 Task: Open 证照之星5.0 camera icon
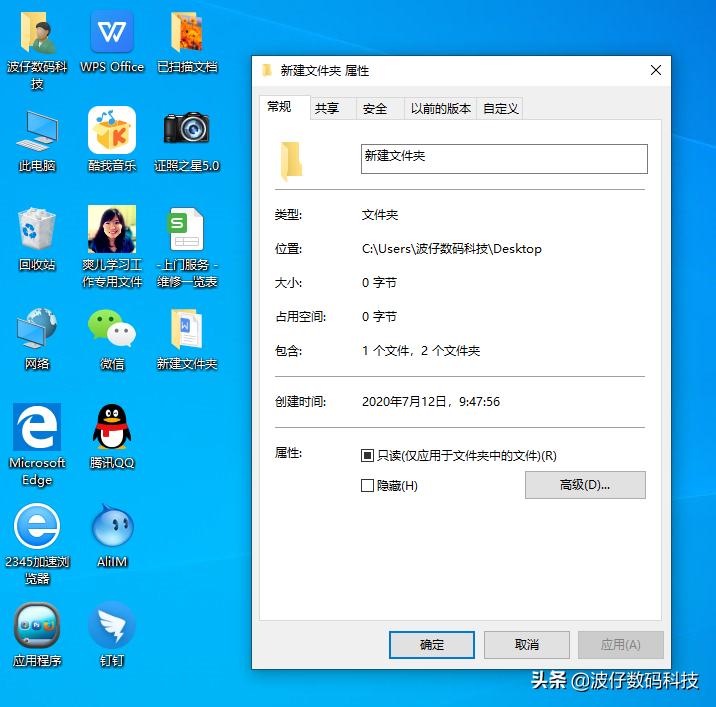click(x=187, y=128)
